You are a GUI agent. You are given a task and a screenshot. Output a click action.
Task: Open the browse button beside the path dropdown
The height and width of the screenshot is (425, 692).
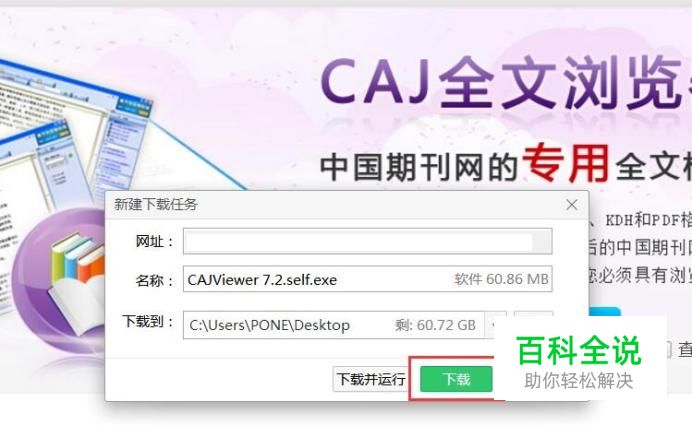533,314
